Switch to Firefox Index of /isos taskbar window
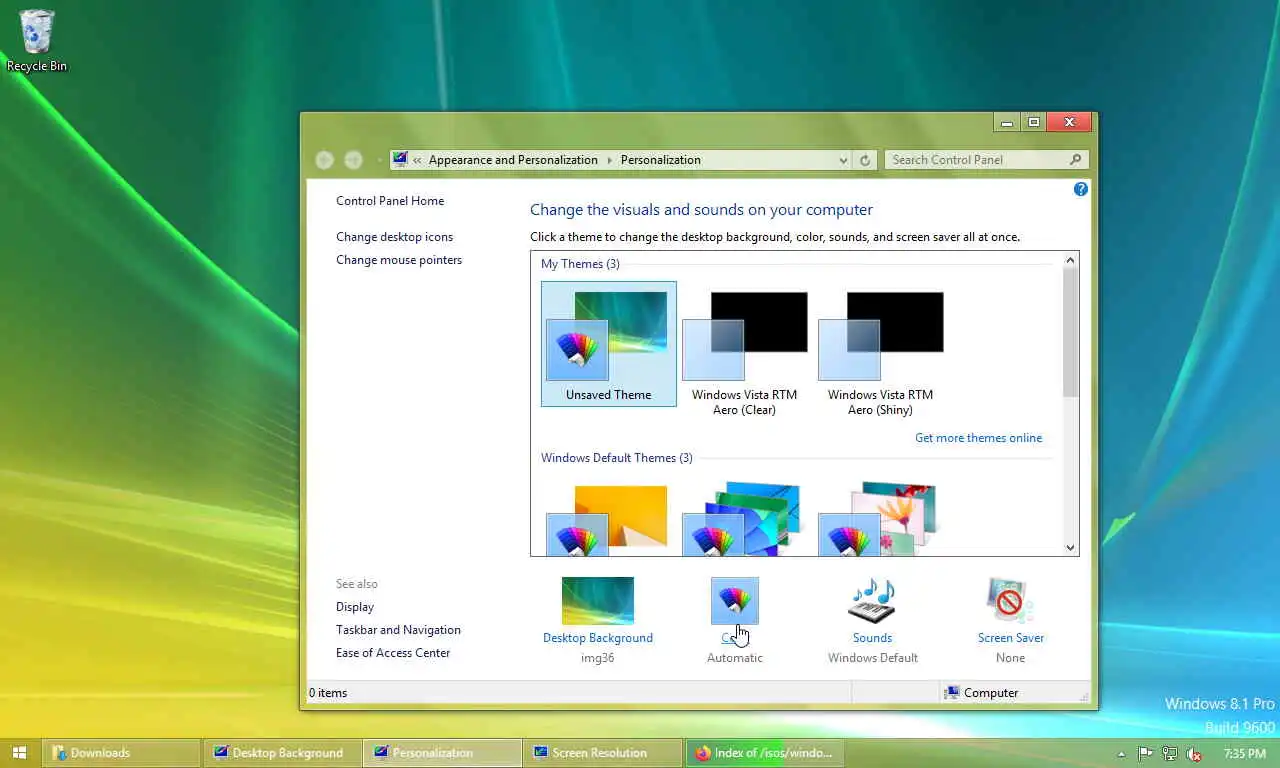 pos(765,753)
